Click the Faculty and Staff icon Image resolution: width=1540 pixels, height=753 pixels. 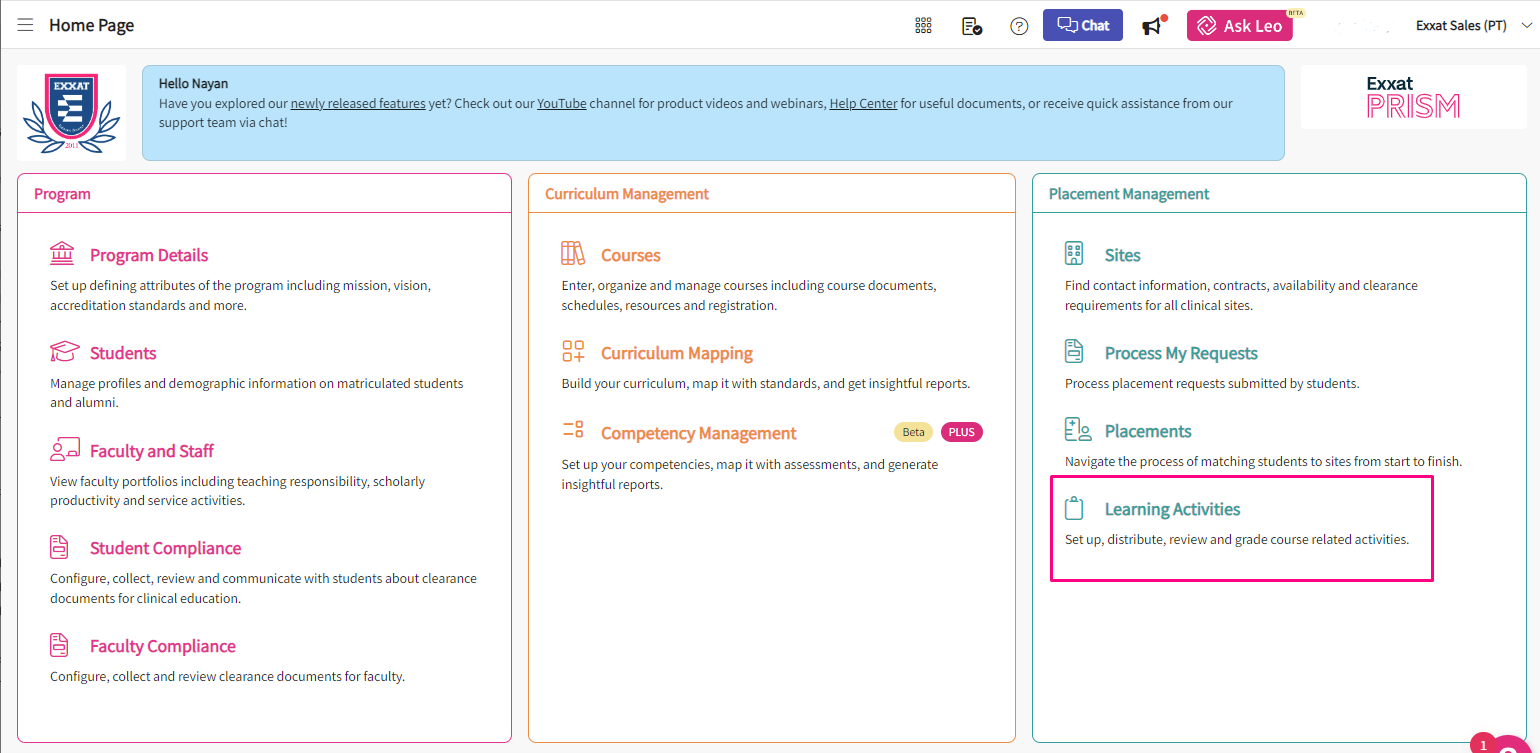(65, 450)
